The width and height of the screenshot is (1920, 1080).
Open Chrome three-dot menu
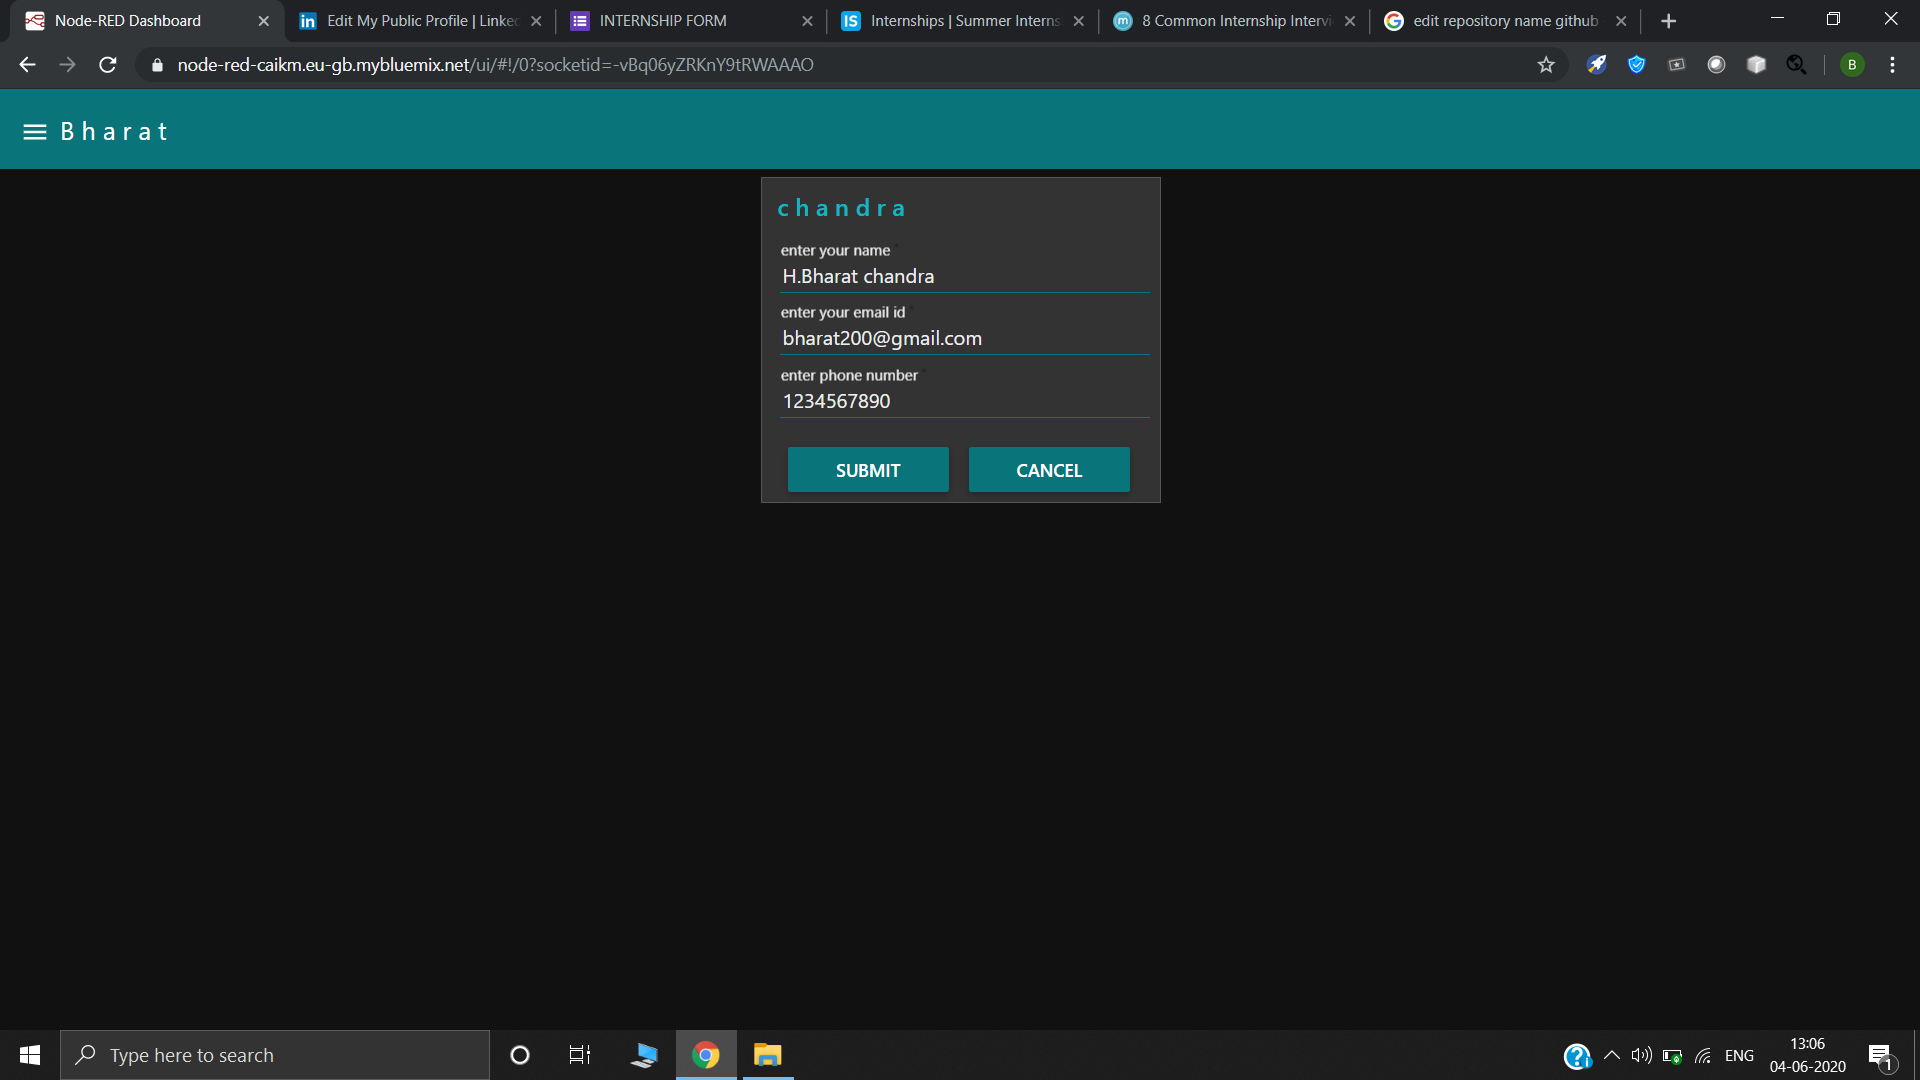1892,65
